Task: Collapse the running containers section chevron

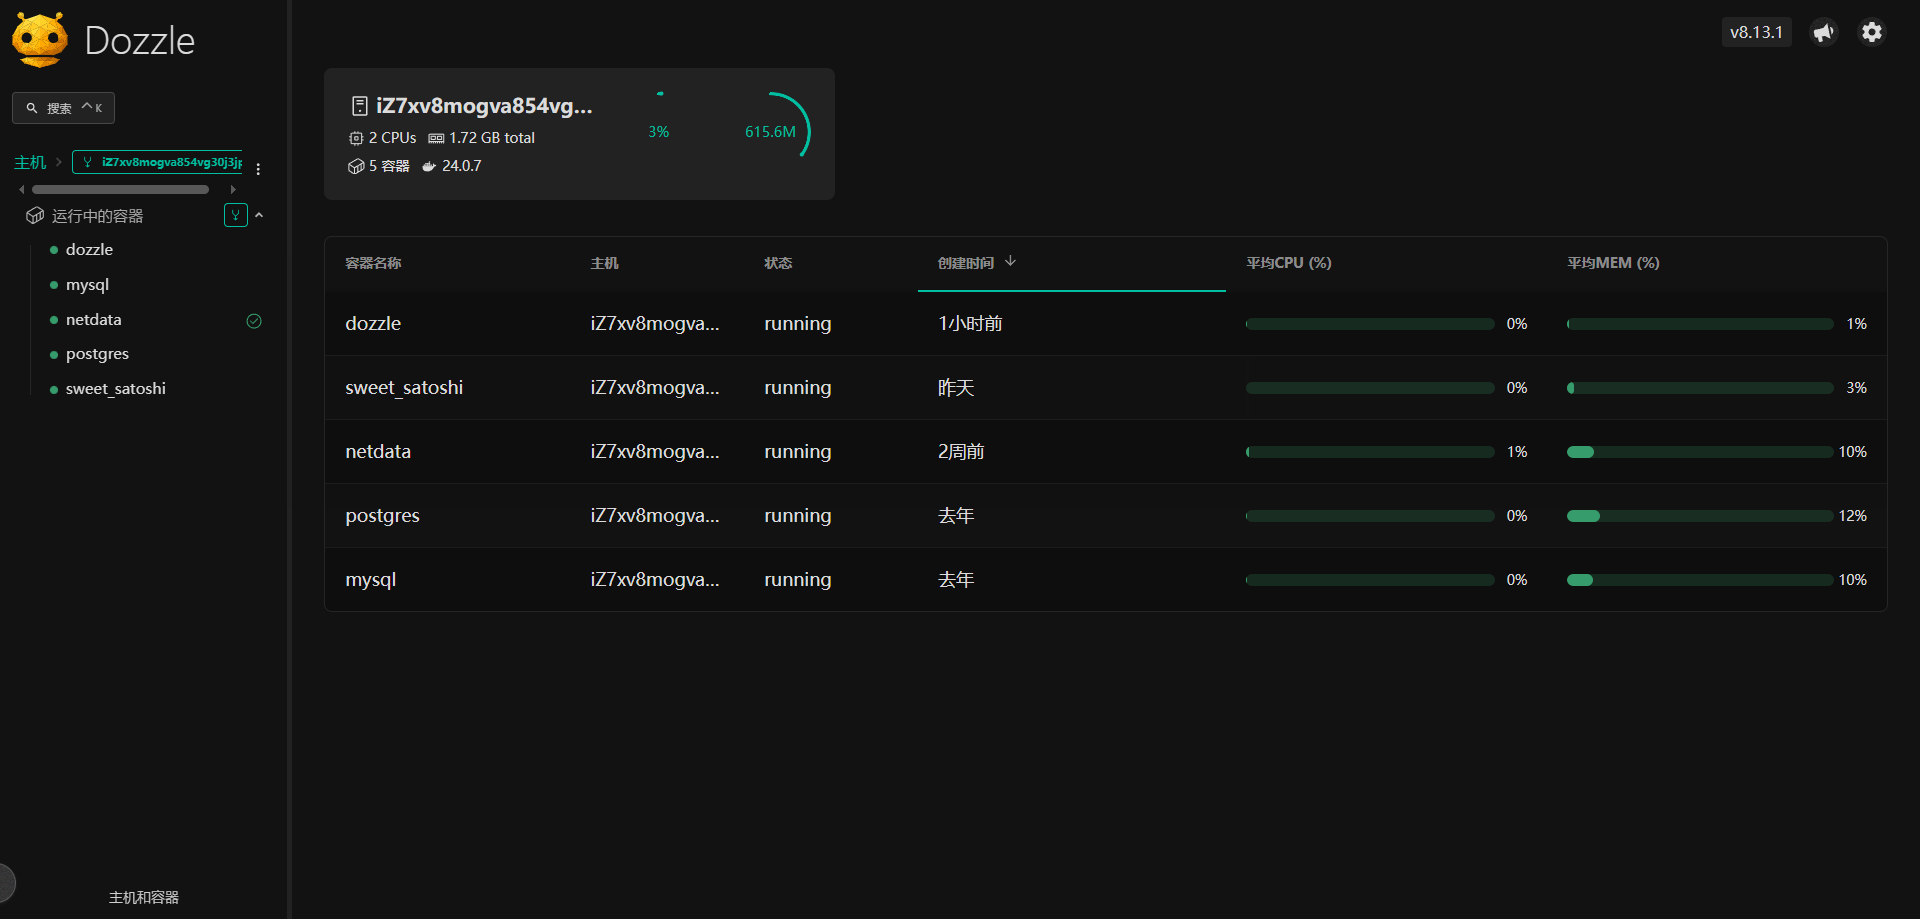Action: pyautogui.click(x=259, y=215)
